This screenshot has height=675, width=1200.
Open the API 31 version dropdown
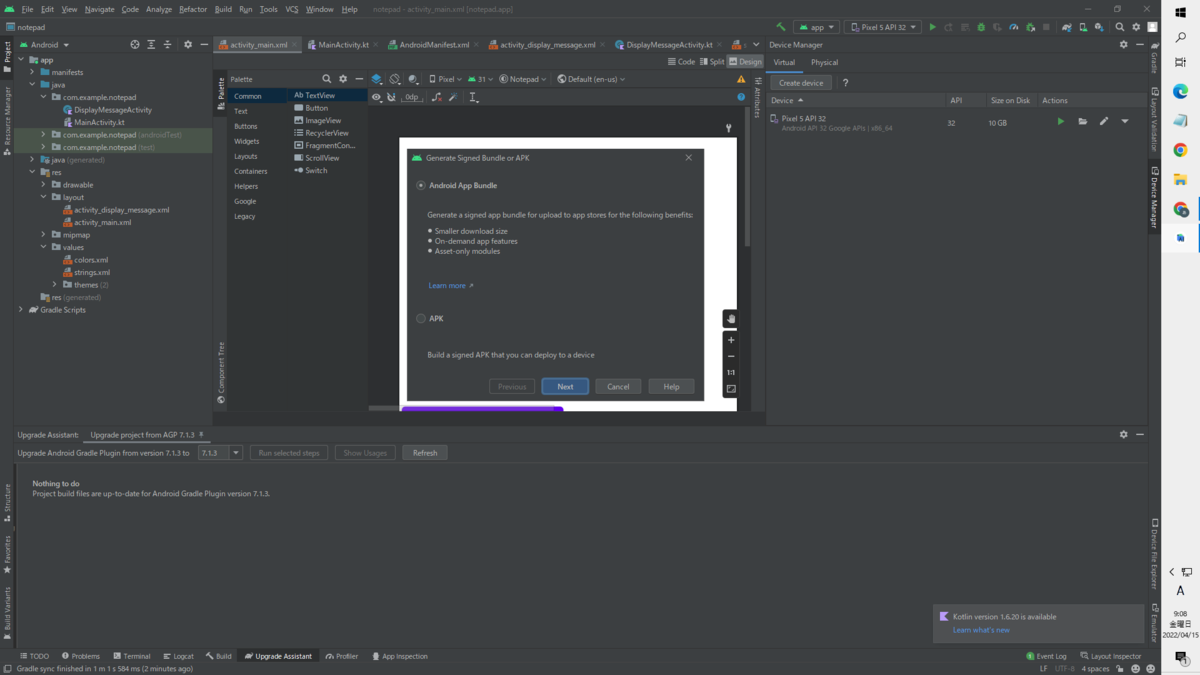pyautogui.click(x=480, y=79)
